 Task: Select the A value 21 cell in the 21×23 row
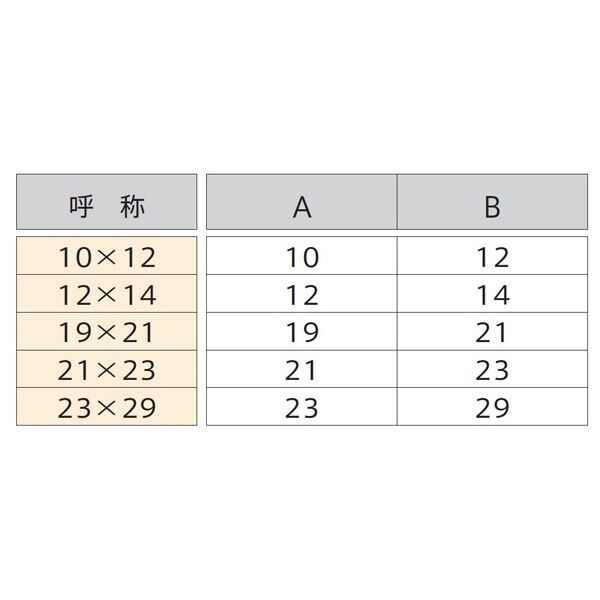click(x=302, y=369)
